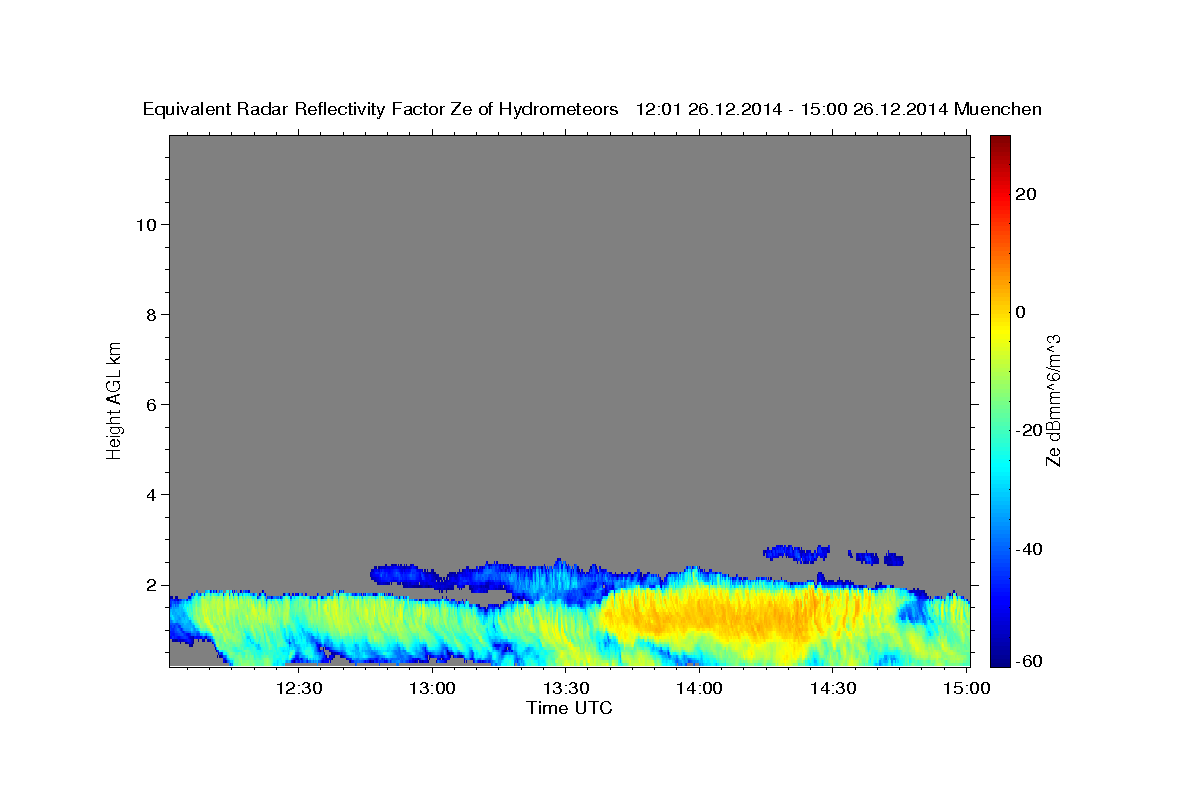
Task: Click the height tick label '2'
Action: tap(149, 585)
